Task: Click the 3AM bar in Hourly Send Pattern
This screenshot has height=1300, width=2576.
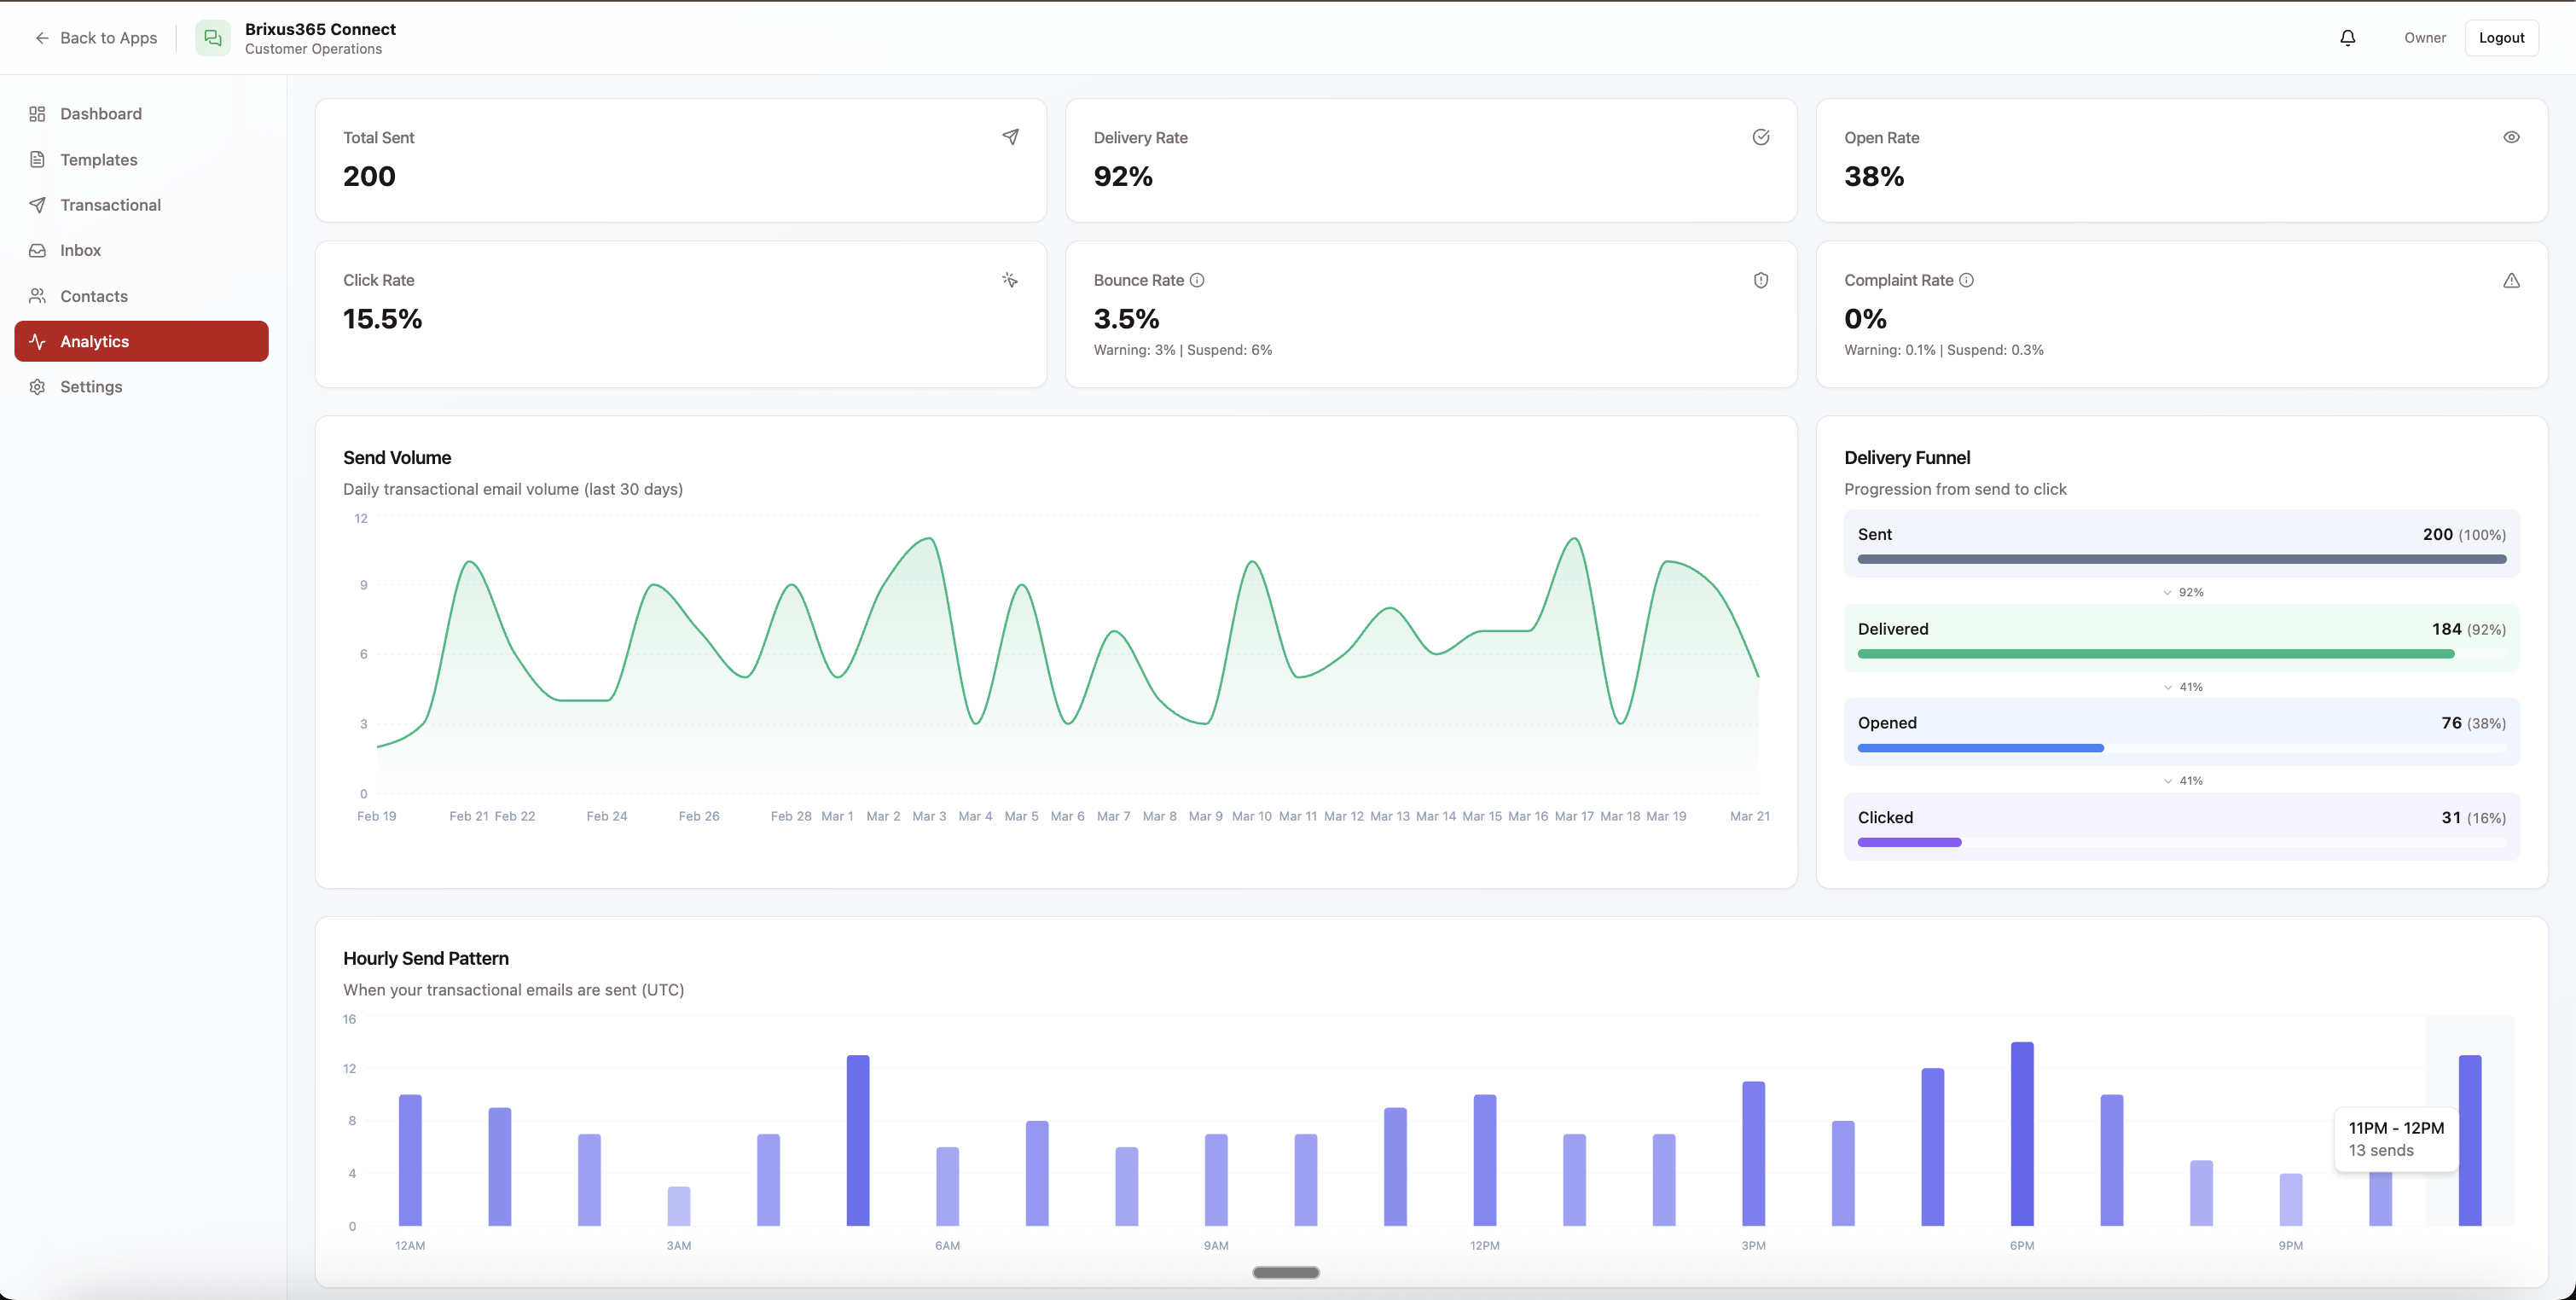Action: [679, 1206]
